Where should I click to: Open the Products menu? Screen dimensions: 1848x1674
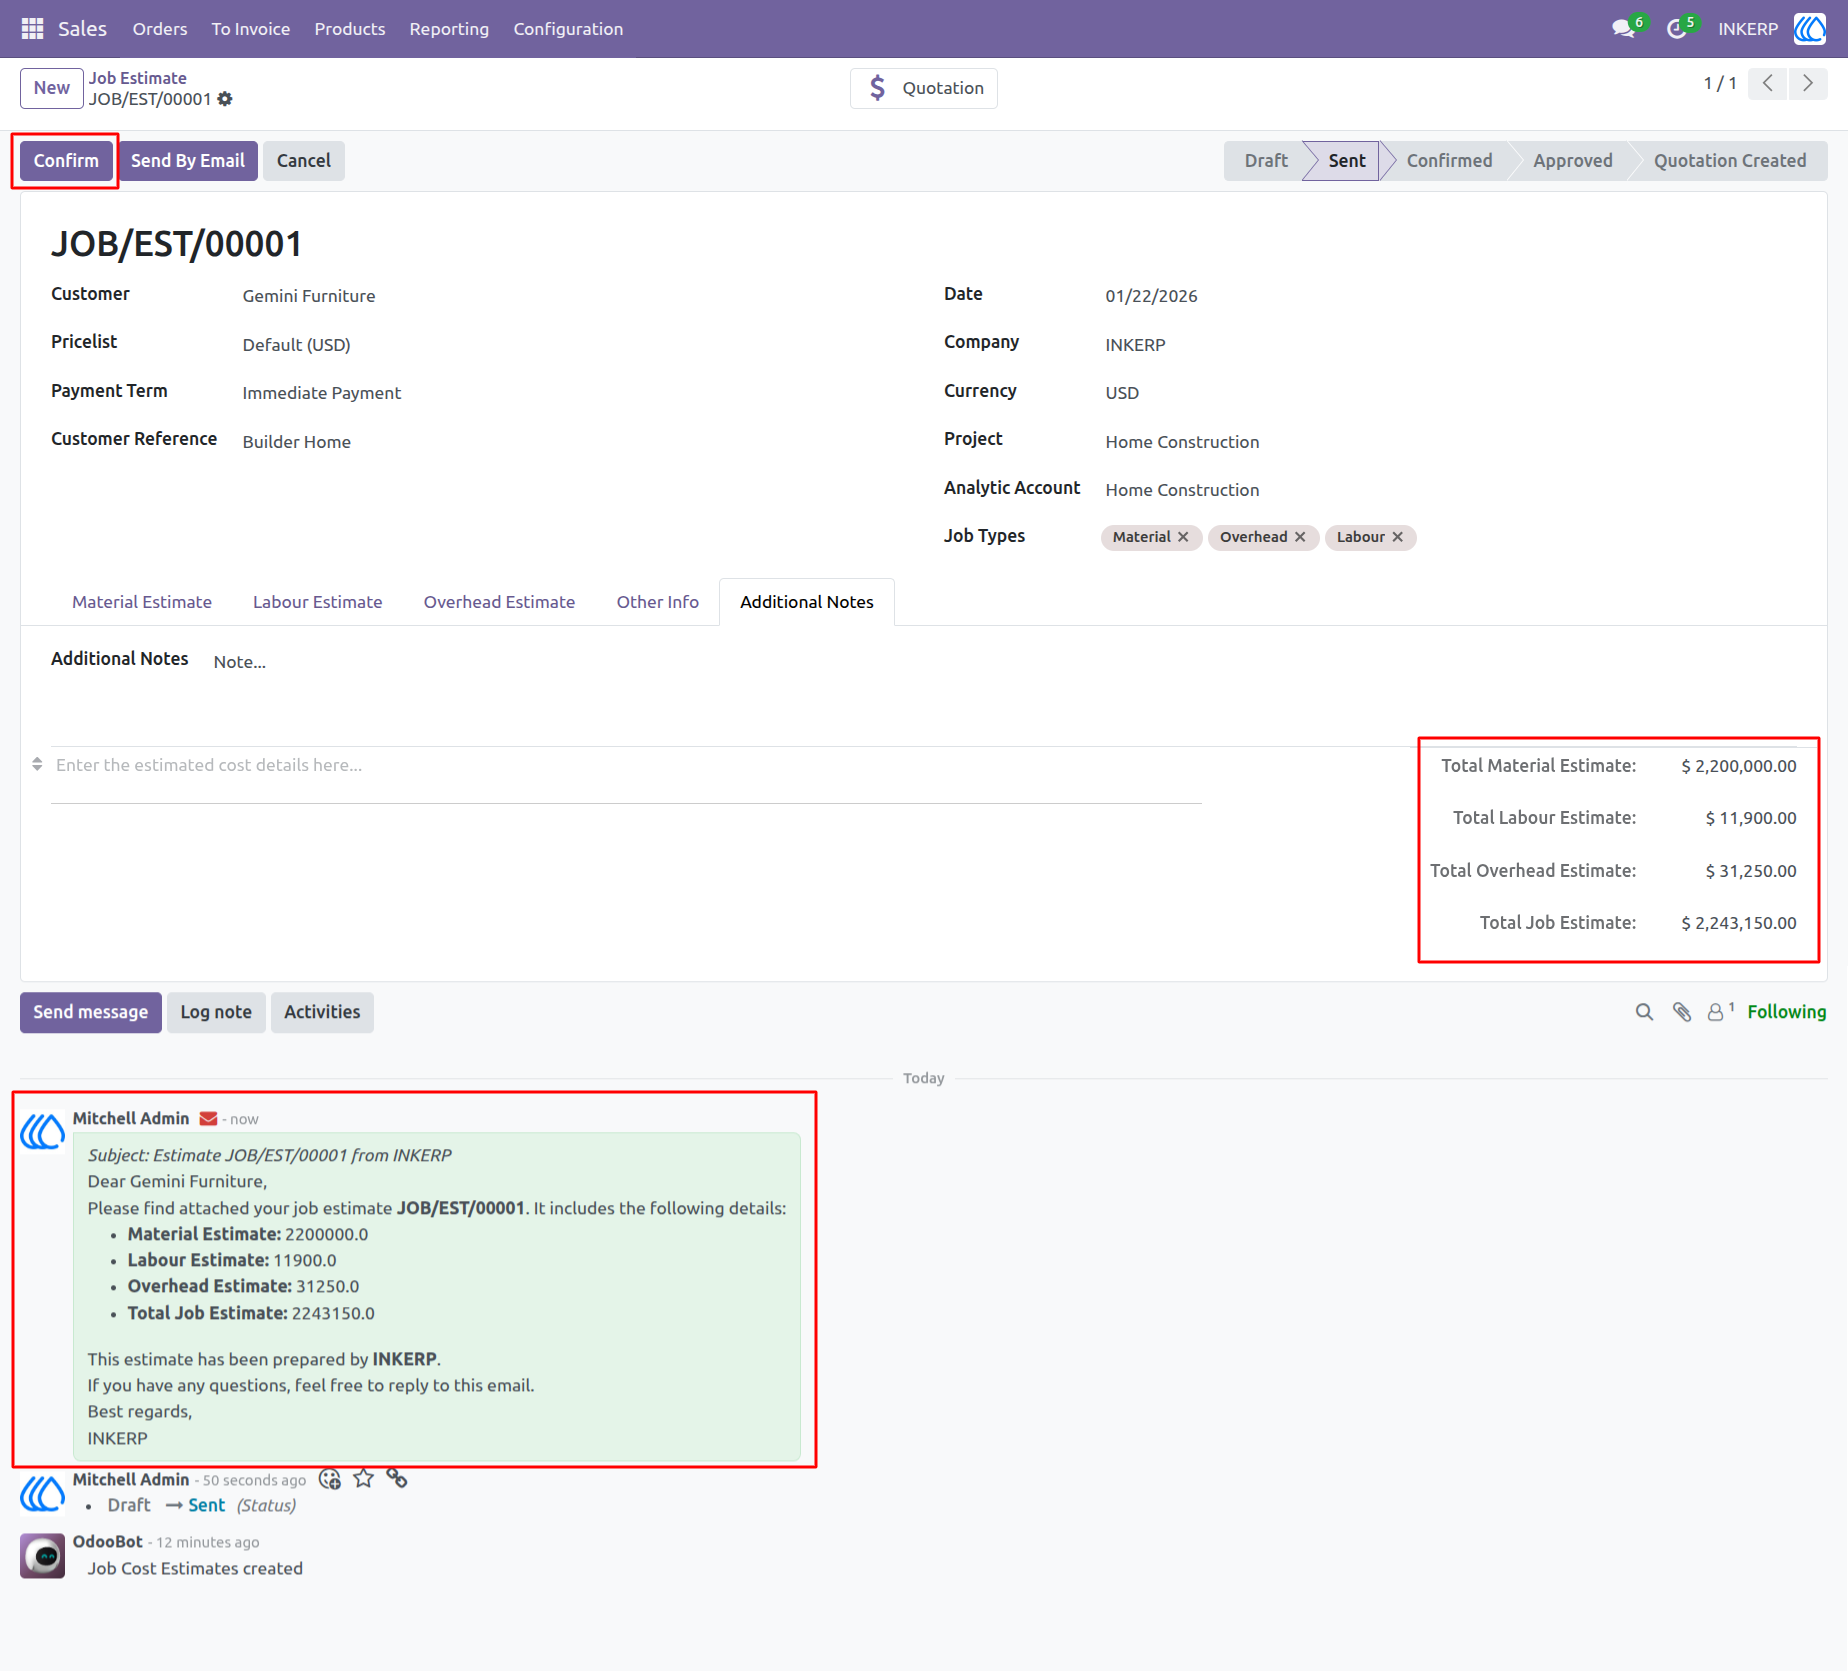point(349,29)
